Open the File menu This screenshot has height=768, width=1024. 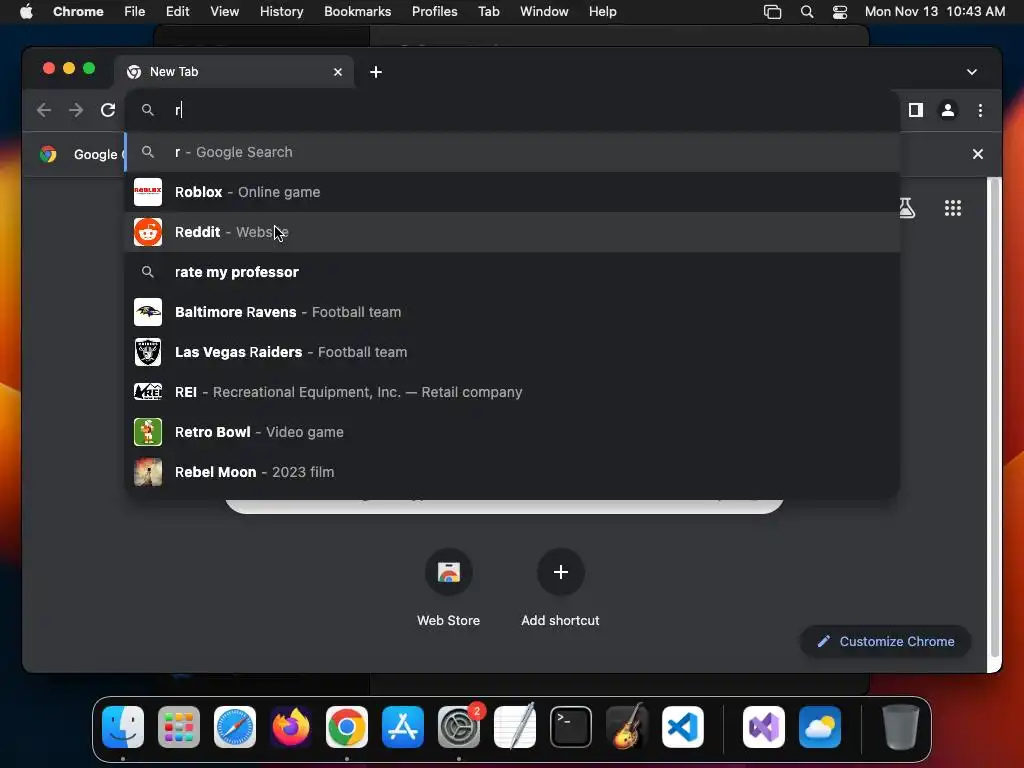pos(135,11)
